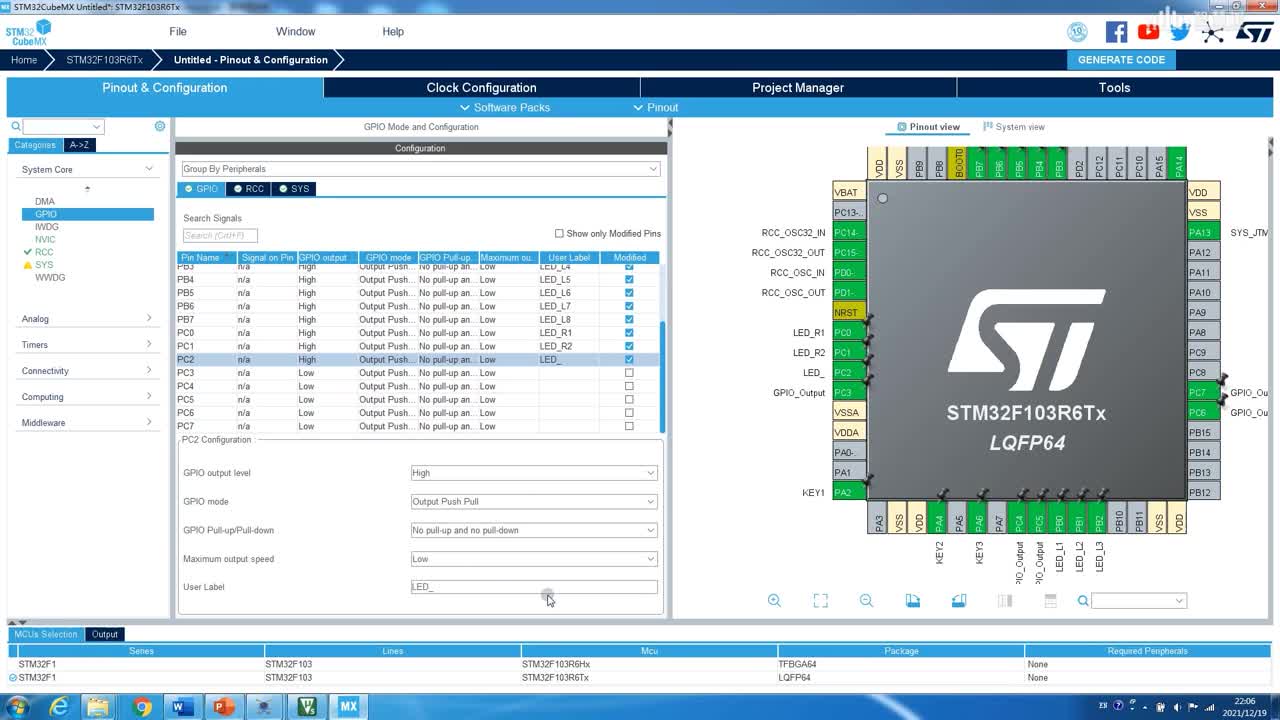Click the STM32CubeMX logo
Screen dimensions: 1280x720
click(28, 33)
